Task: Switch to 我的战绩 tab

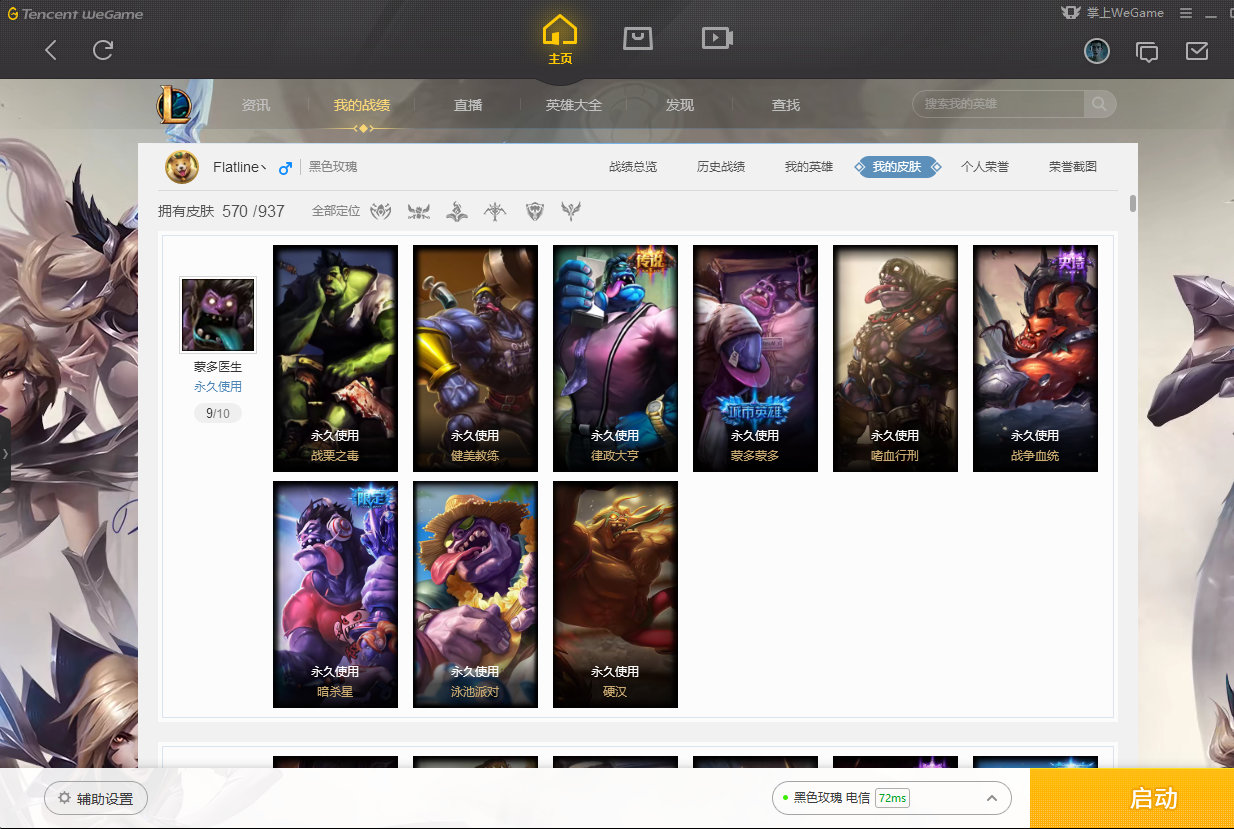Action: click(x=362, y=105)
